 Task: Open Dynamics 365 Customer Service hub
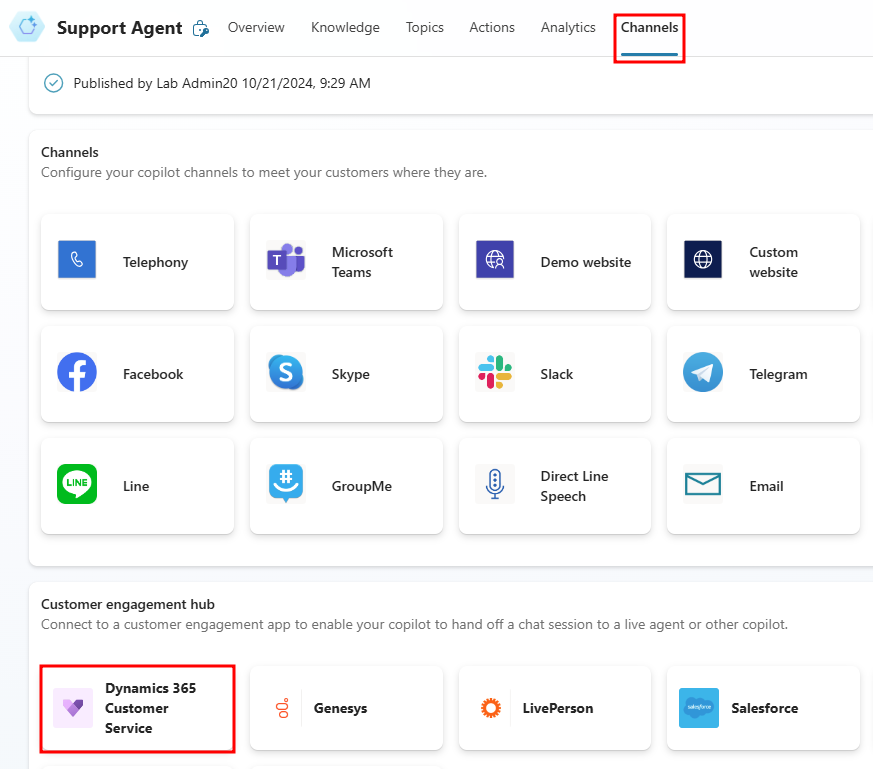click(x=137, y=707)
